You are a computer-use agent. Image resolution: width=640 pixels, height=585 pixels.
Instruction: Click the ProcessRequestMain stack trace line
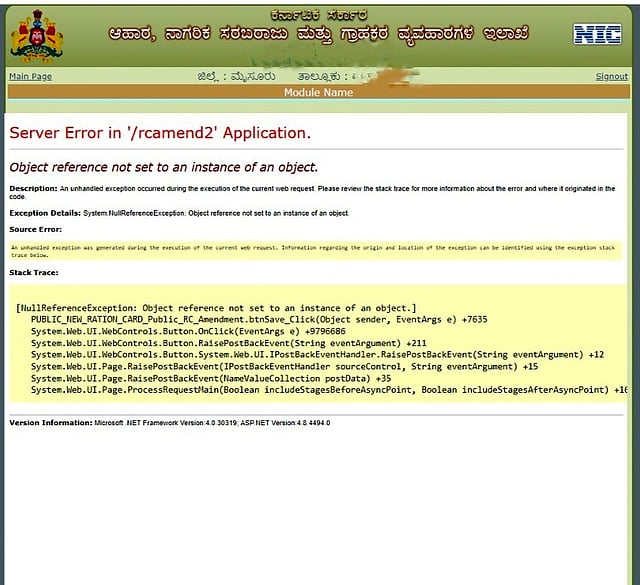[x=329, y=390]
